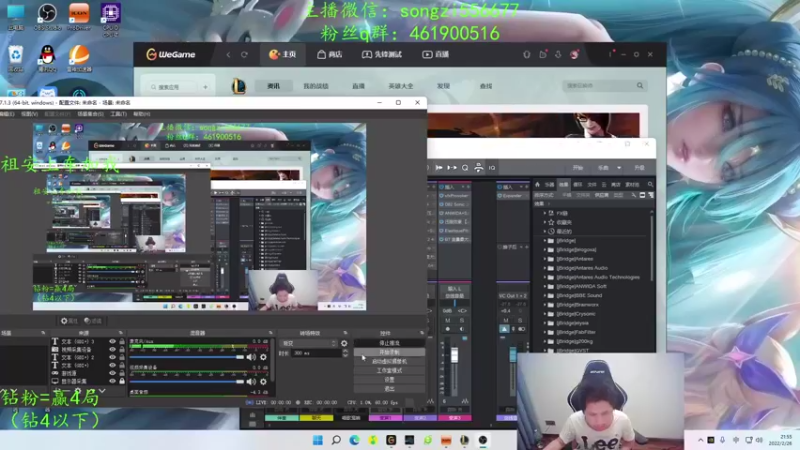
Task: Open the WeGame user avatar icon
Action: pyautogui.click(x=574, y=54)
